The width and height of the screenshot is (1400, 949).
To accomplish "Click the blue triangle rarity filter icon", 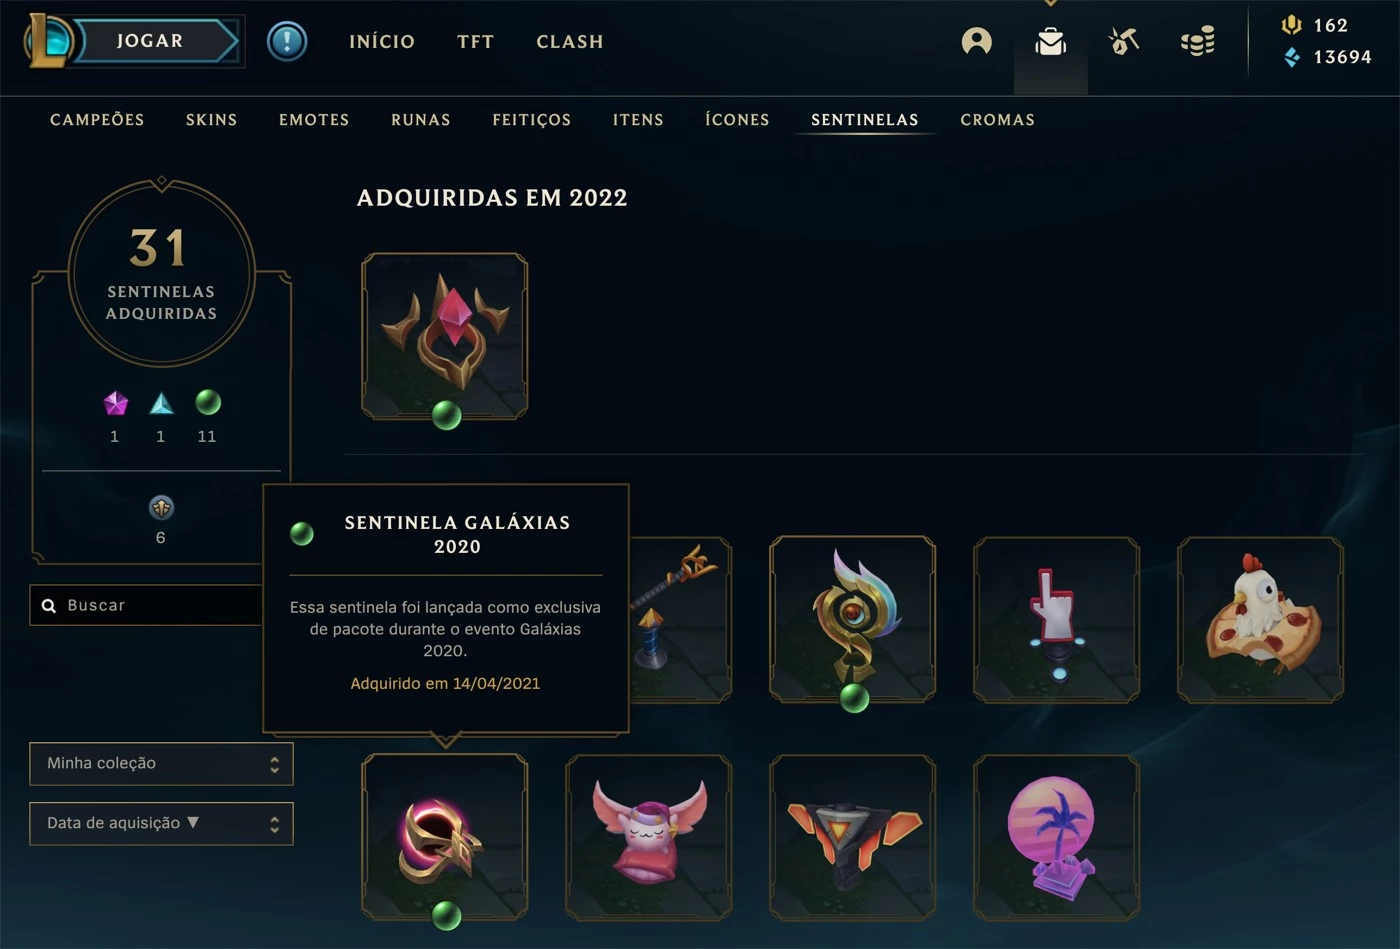I will click(x=161, y=403).
